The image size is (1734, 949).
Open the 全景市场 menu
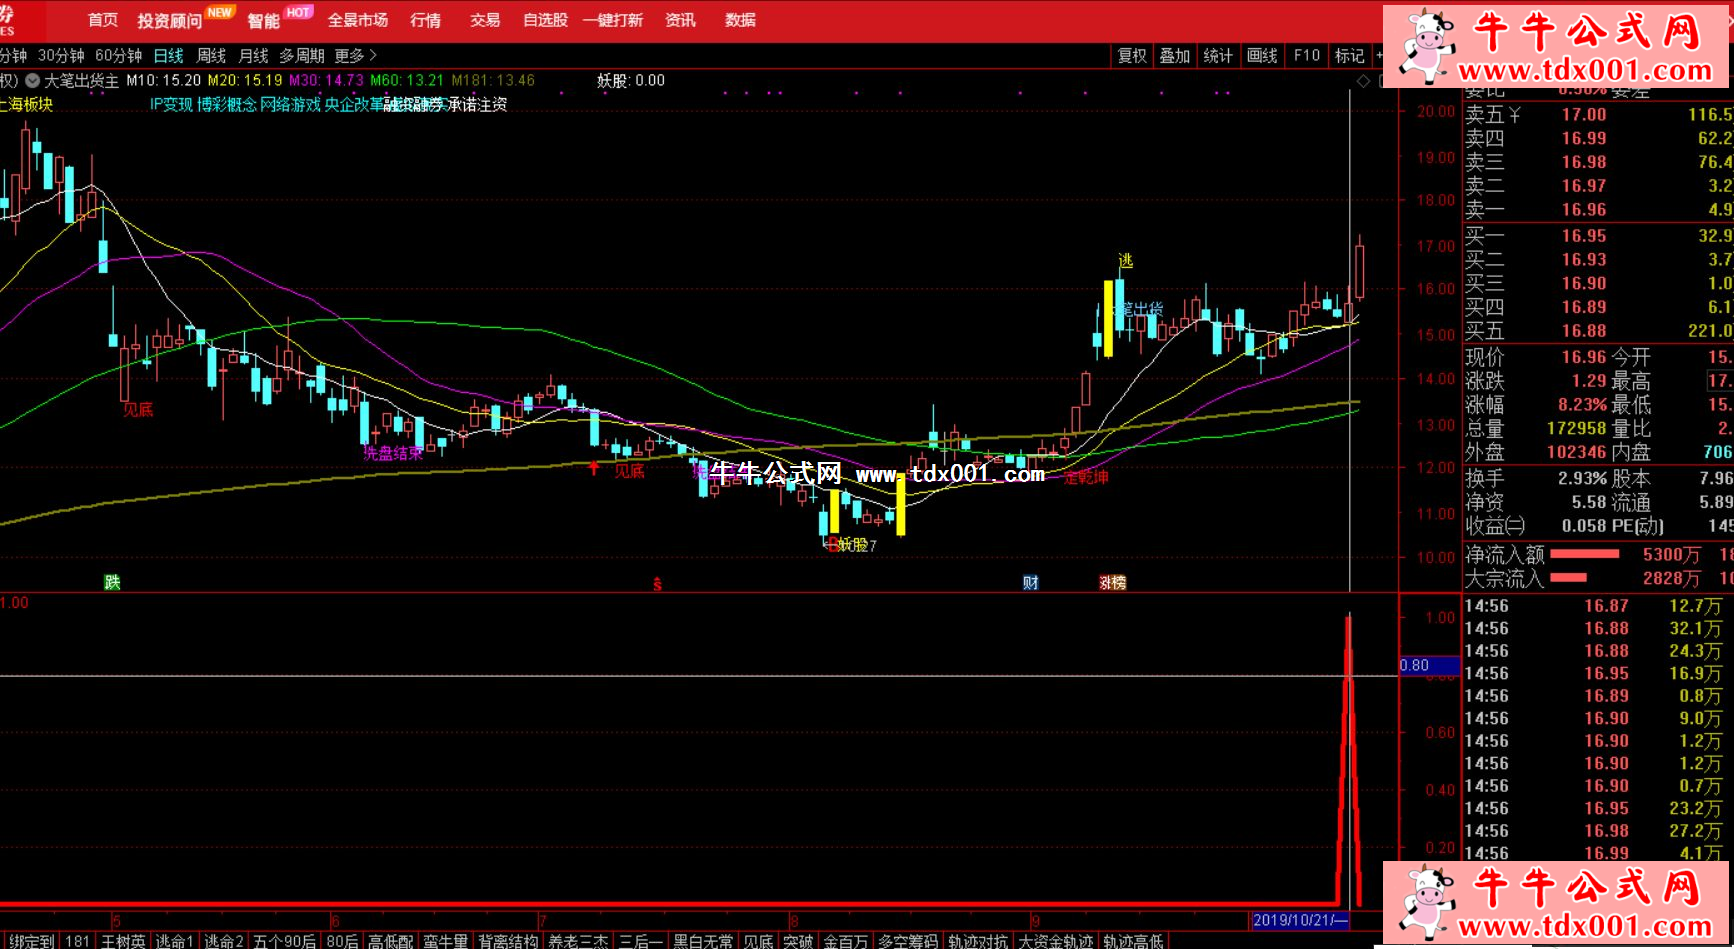[x=357, y=20]
